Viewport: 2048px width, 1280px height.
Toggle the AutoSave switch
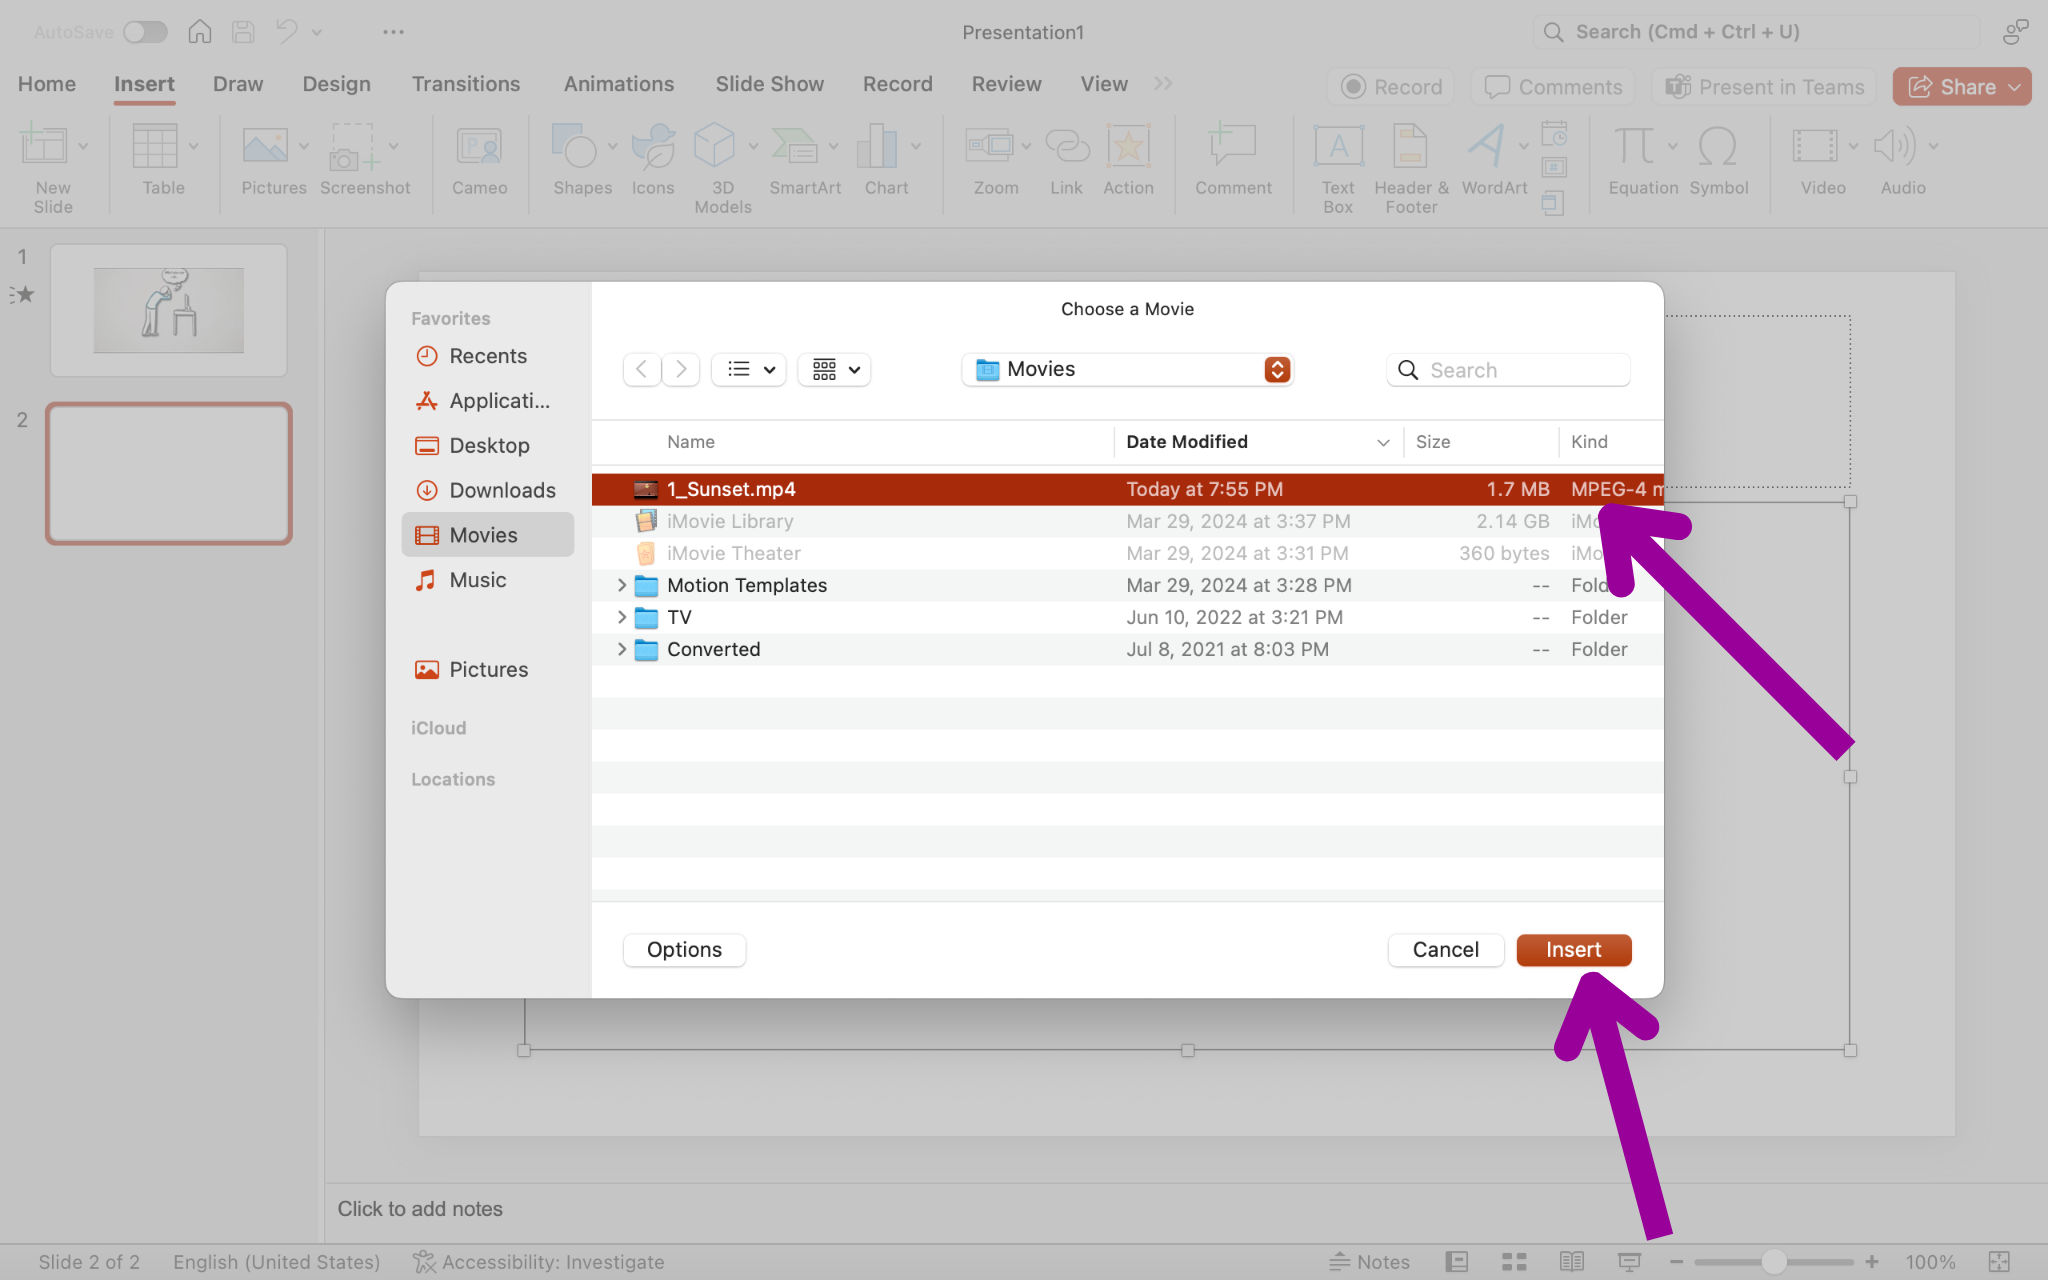coord(145,32)
